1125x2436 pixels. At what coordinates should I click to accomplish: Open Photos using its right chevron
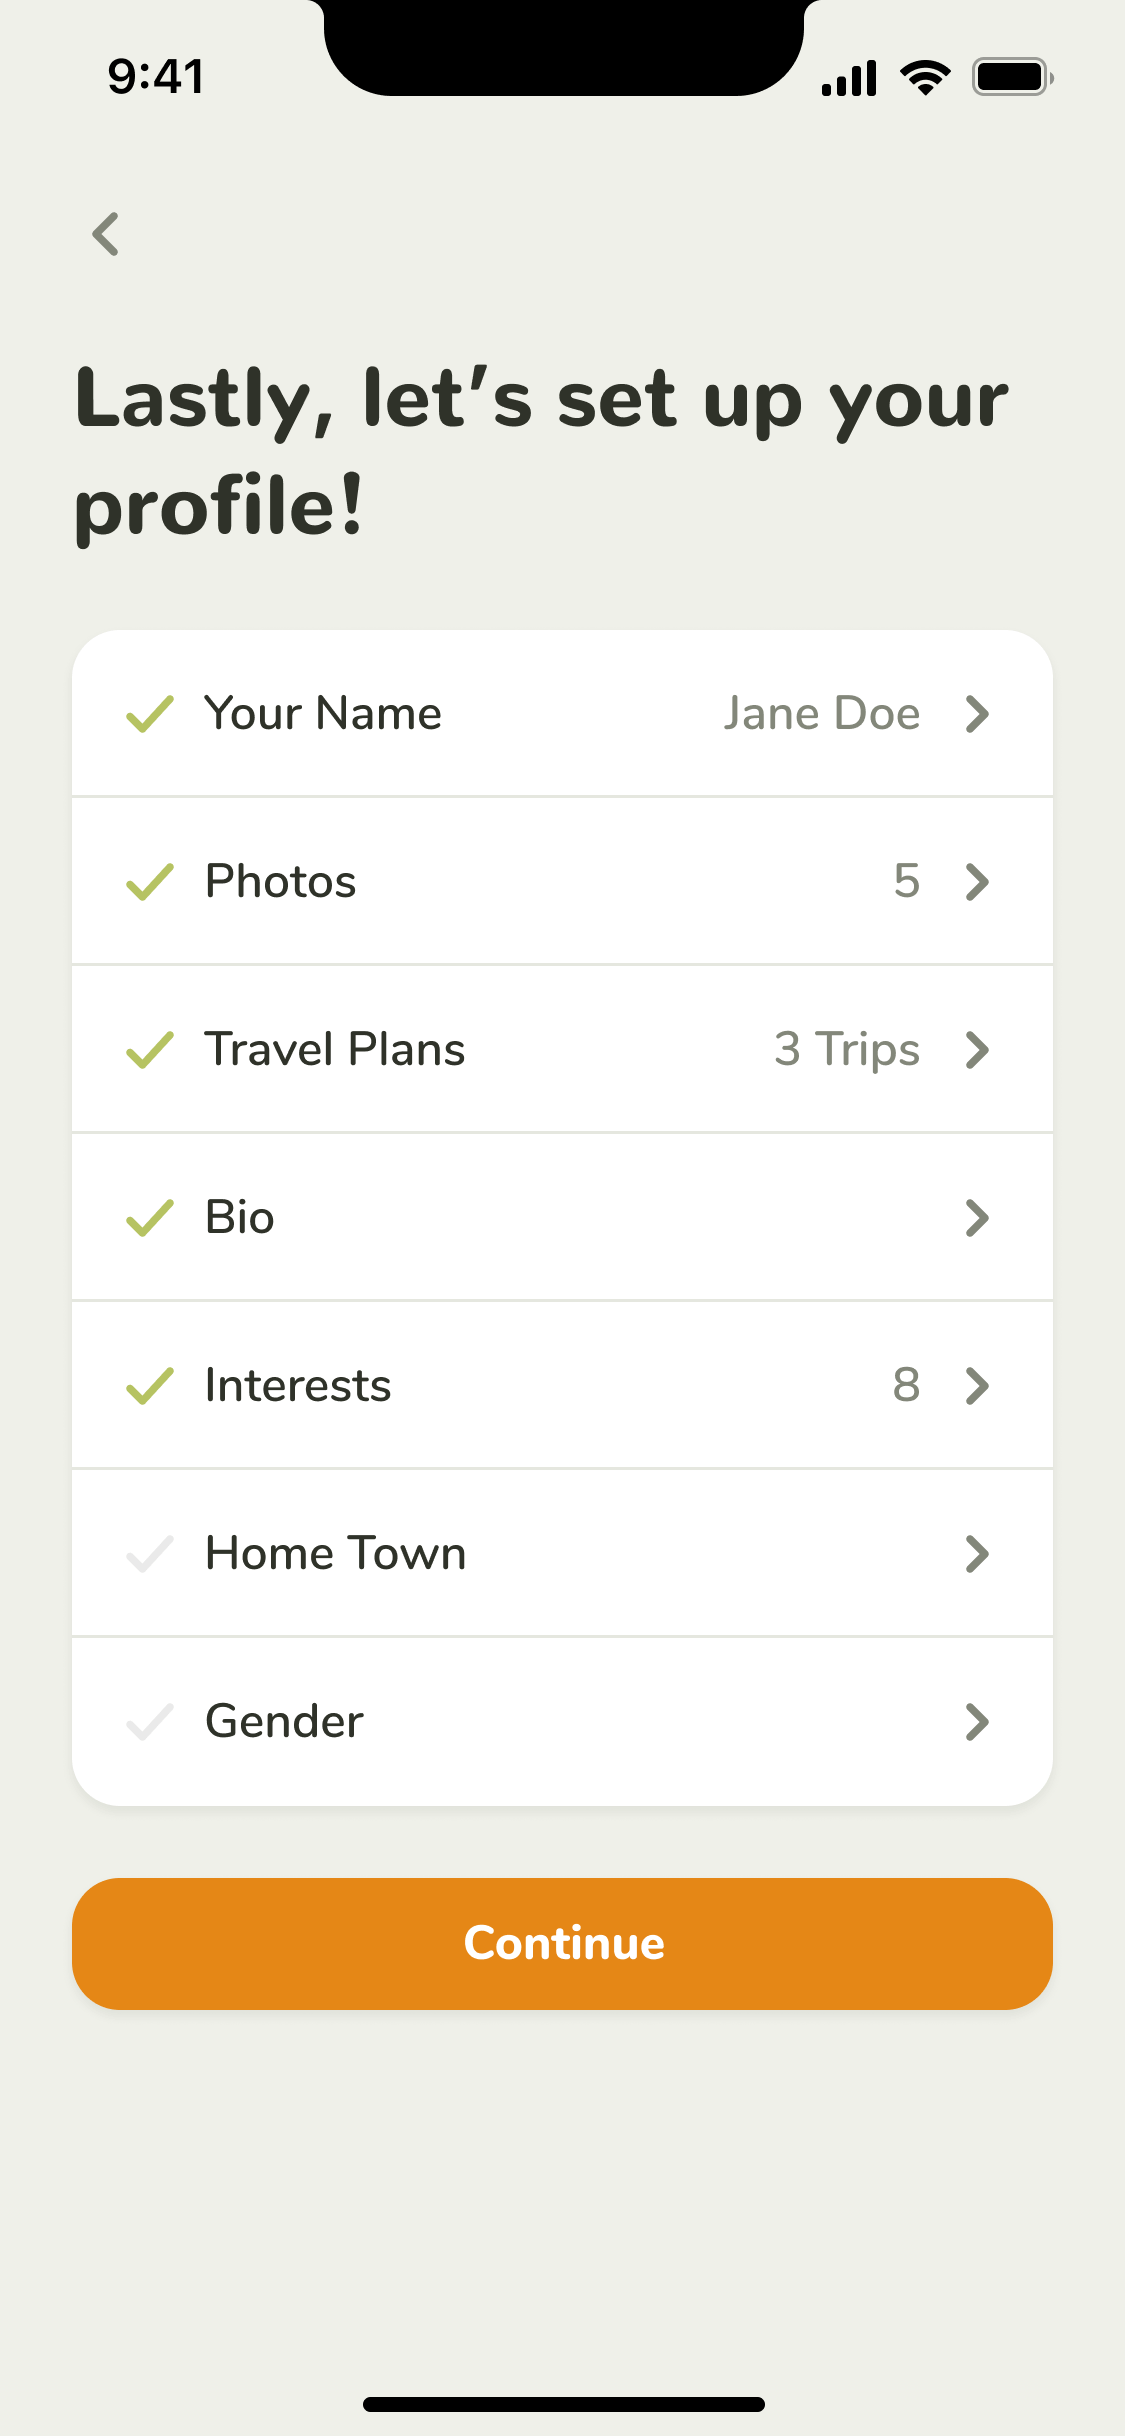pyautogui.click(x=977, y=882)
